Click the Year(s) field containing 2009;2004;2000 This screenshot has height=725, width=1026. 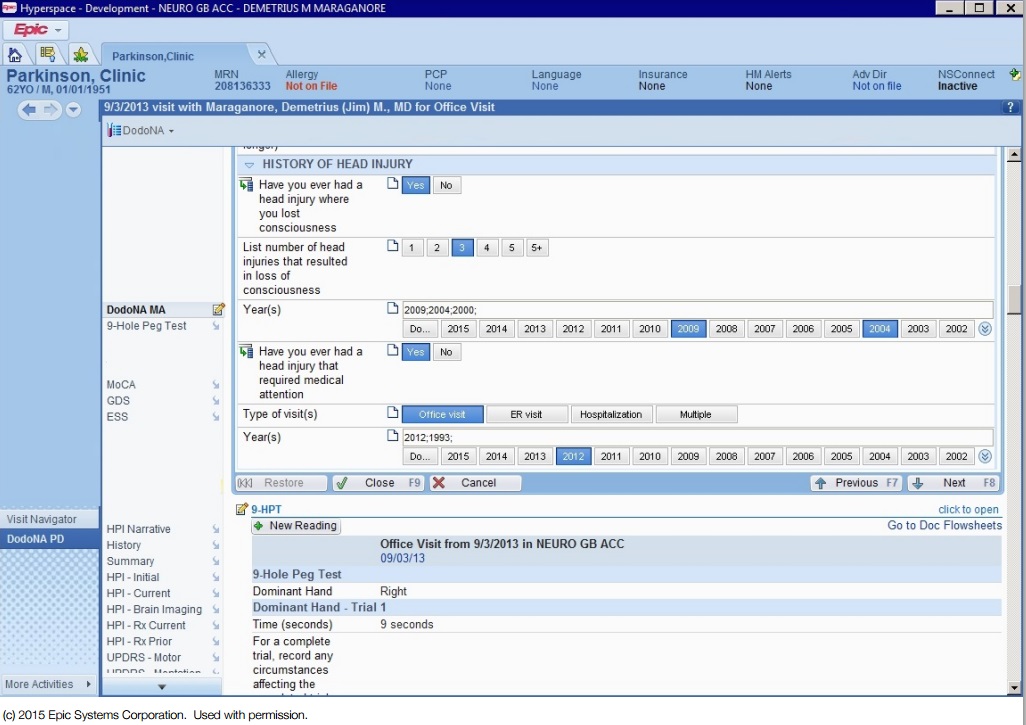tap(698, 310)
